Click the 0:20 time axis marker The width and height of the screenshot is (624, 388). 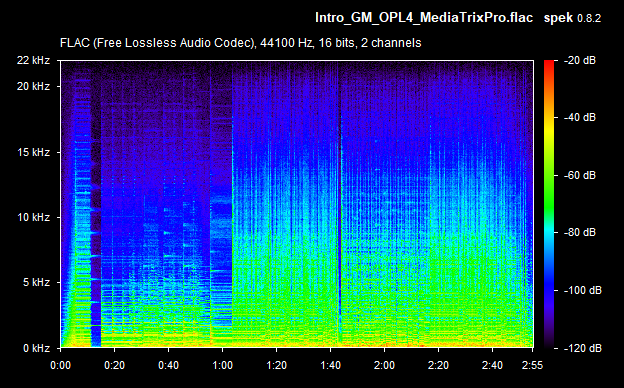pos(115,365)
